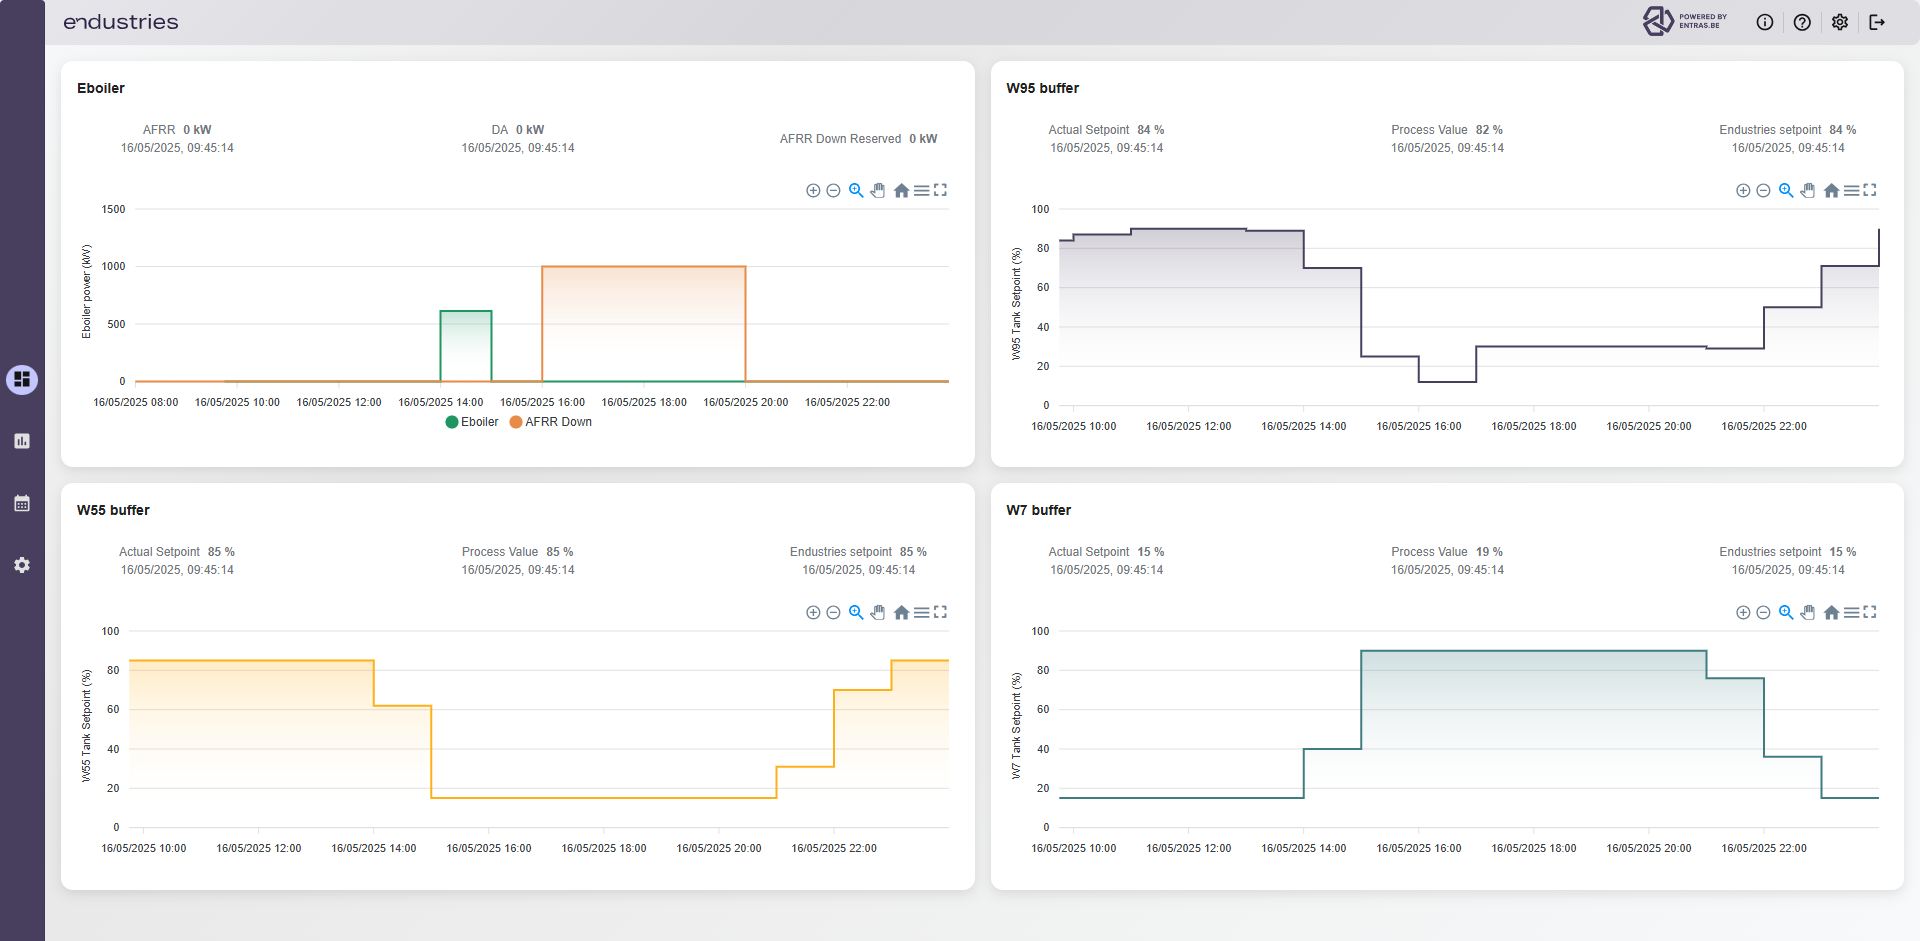Open settings gear in the top header
Screen dimensions: 1920x941
pos(1840,22)
